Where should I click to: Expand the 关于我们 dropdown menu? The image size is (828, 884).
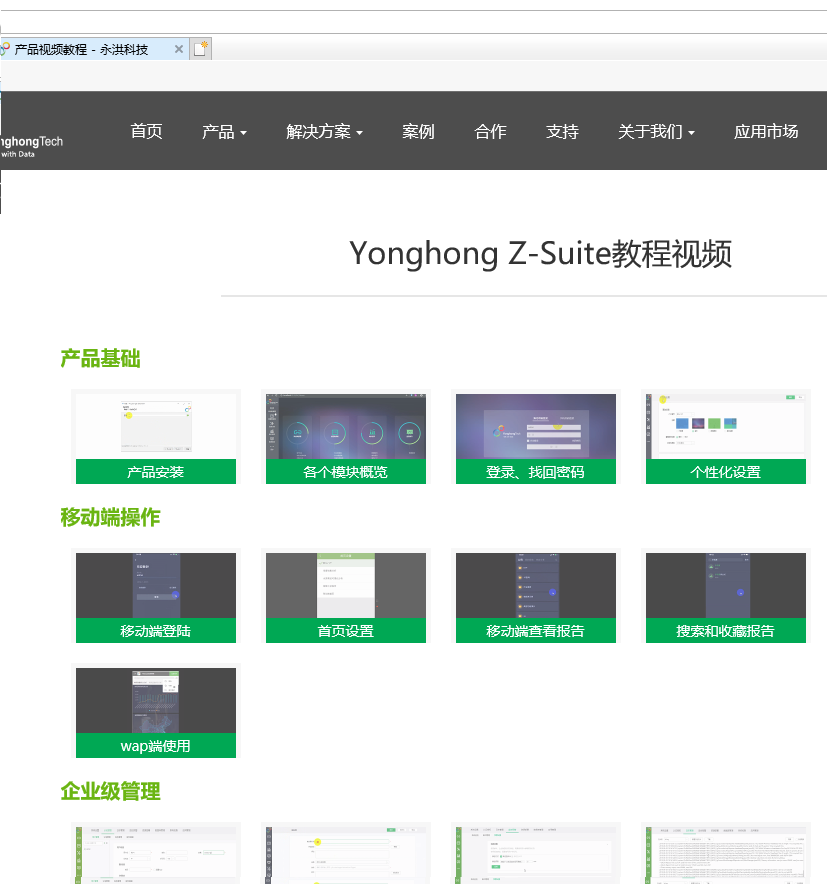(656, 132)
